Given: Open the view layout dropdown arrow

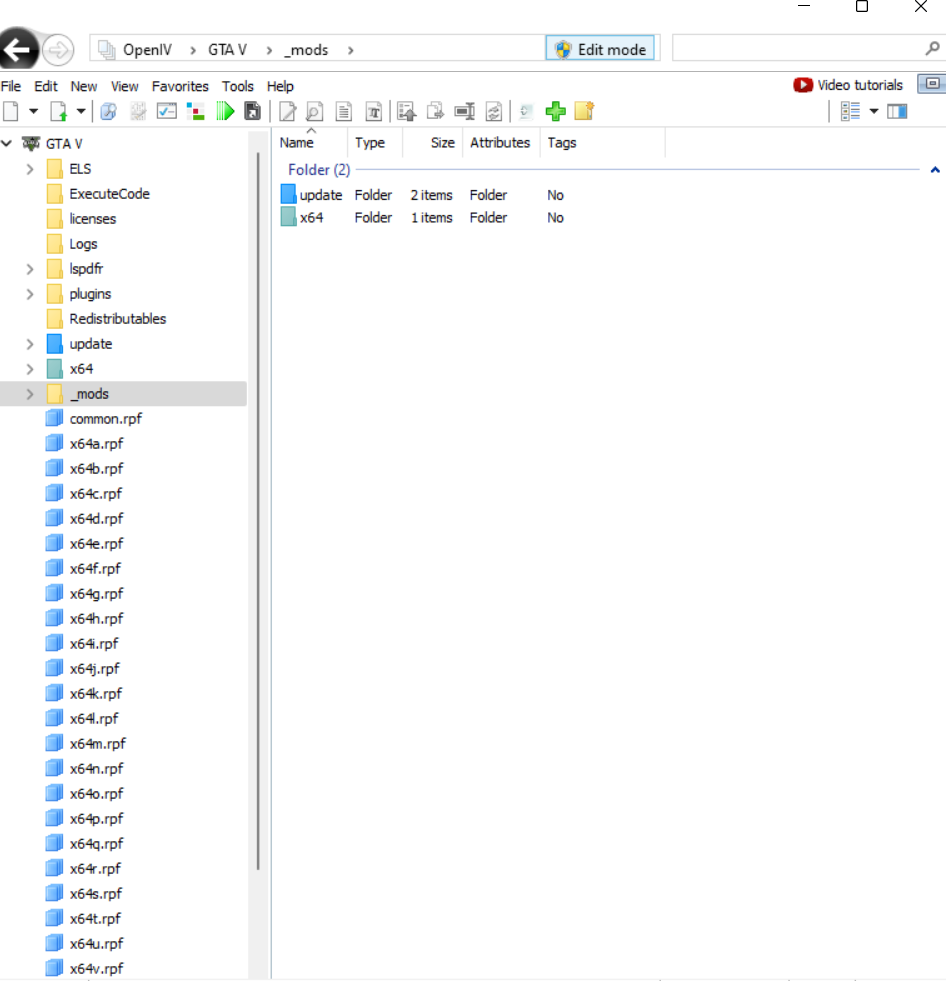Looking at the screenshot, I should tap(874, 111).
